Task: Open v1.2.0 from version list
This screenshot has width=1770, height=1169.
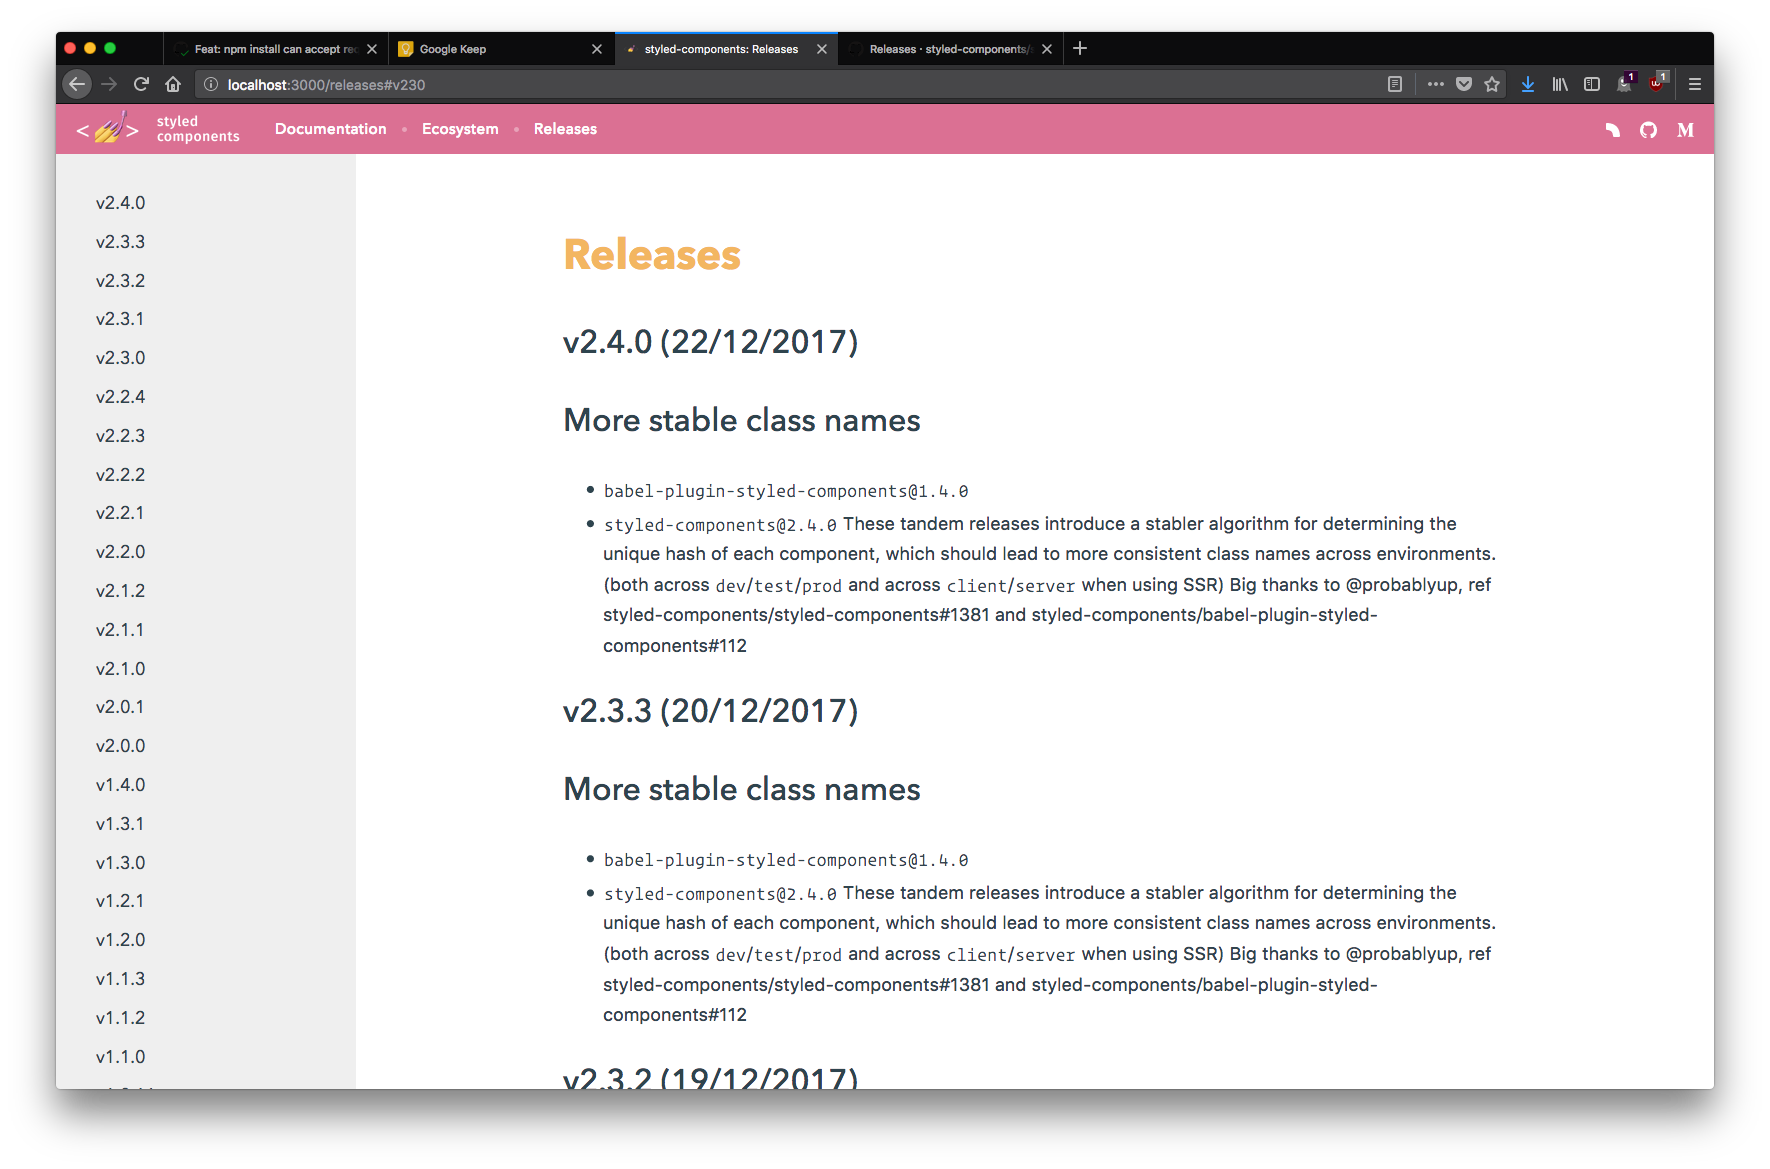Action: point(120,940)
